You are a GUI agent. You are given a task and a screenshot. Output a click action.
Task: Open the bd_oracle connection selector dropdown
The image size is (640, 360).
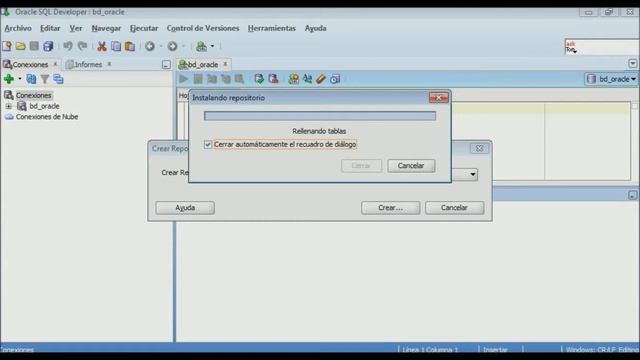tap(611, 79)
